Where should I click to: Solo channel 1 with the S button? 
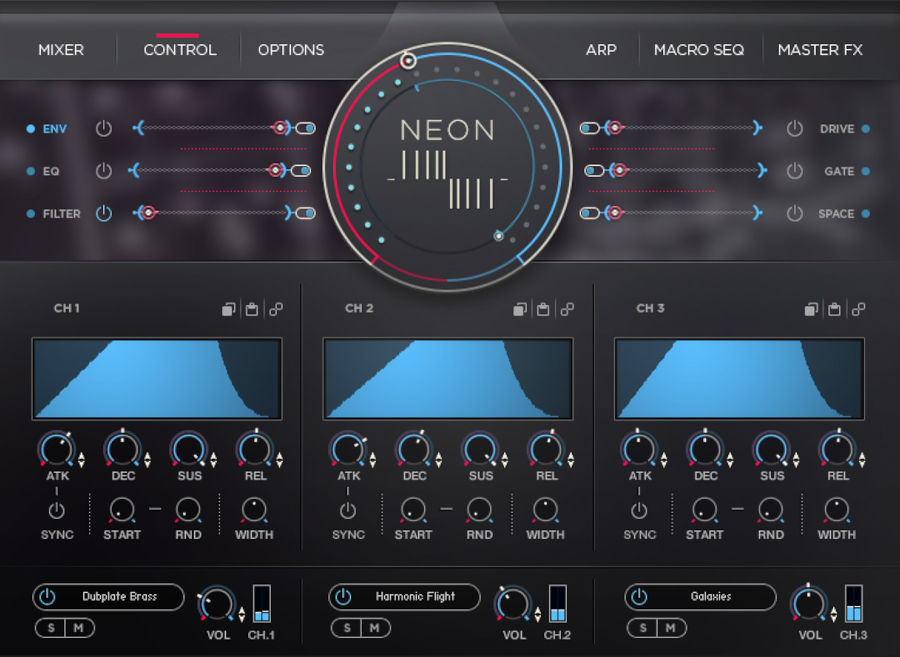(50, 628)
